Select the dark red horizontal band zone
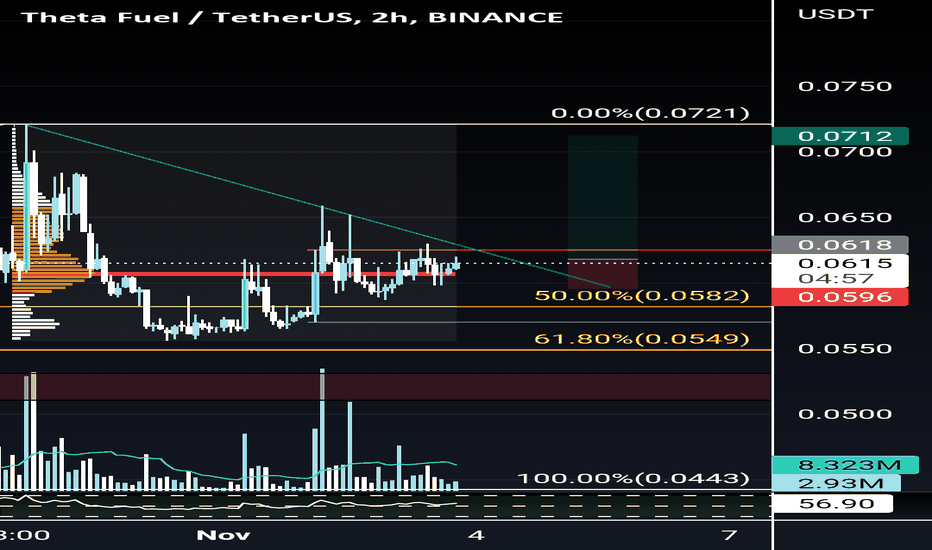932x550 pixels. point(385,386)
